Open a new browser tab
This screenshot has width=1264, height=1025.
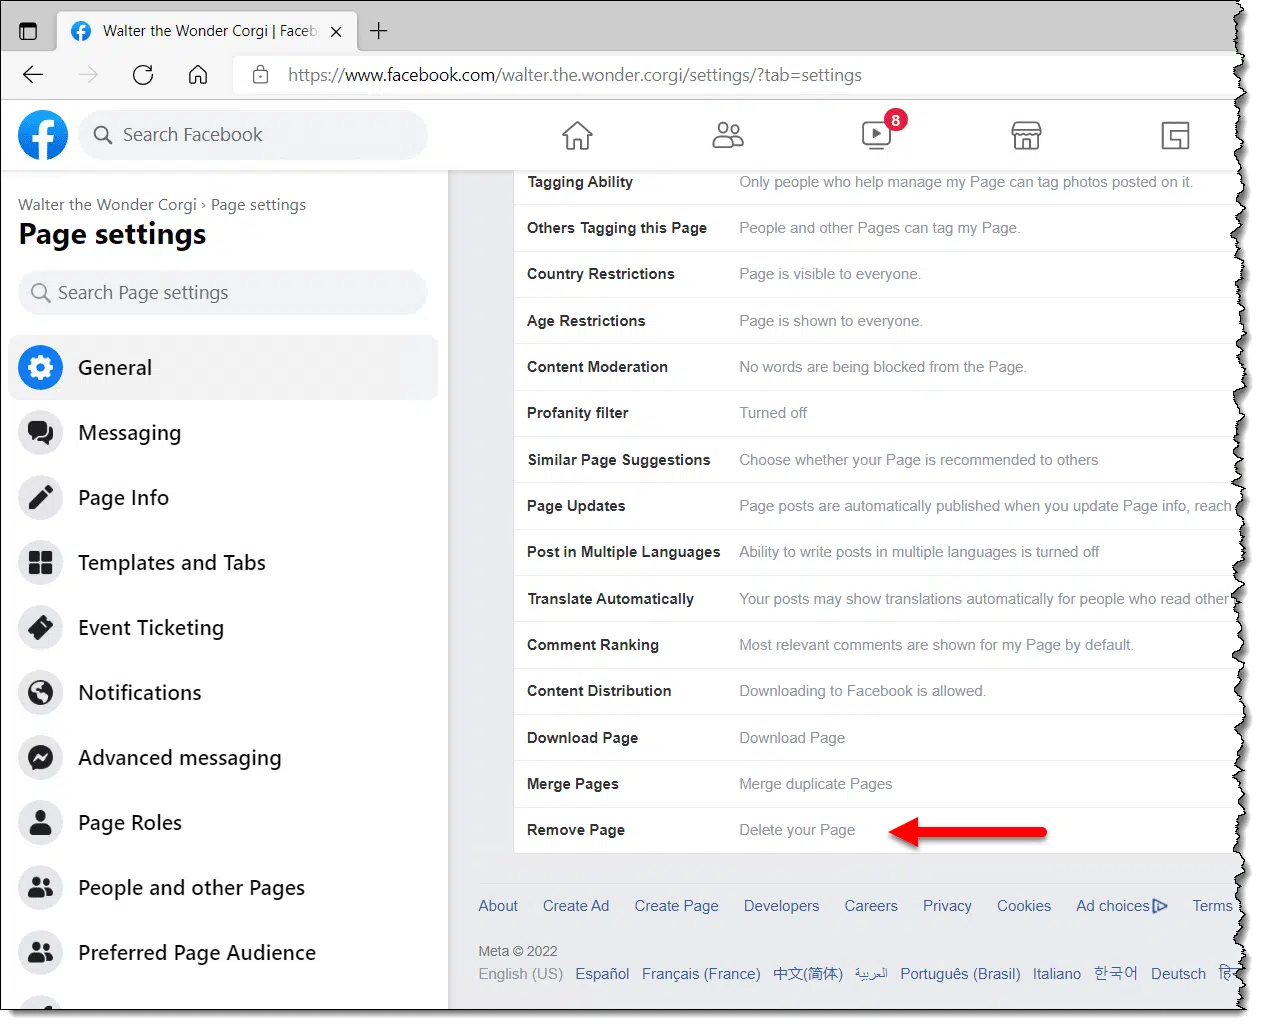378,31
